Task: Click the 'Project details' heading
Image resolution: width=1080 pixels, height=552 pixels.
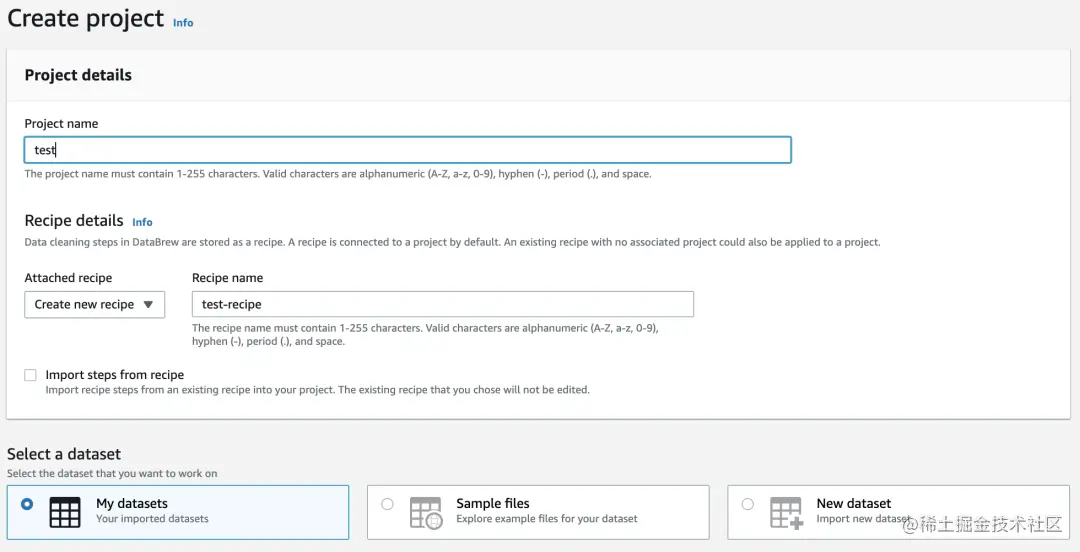Action: point(78,75)
